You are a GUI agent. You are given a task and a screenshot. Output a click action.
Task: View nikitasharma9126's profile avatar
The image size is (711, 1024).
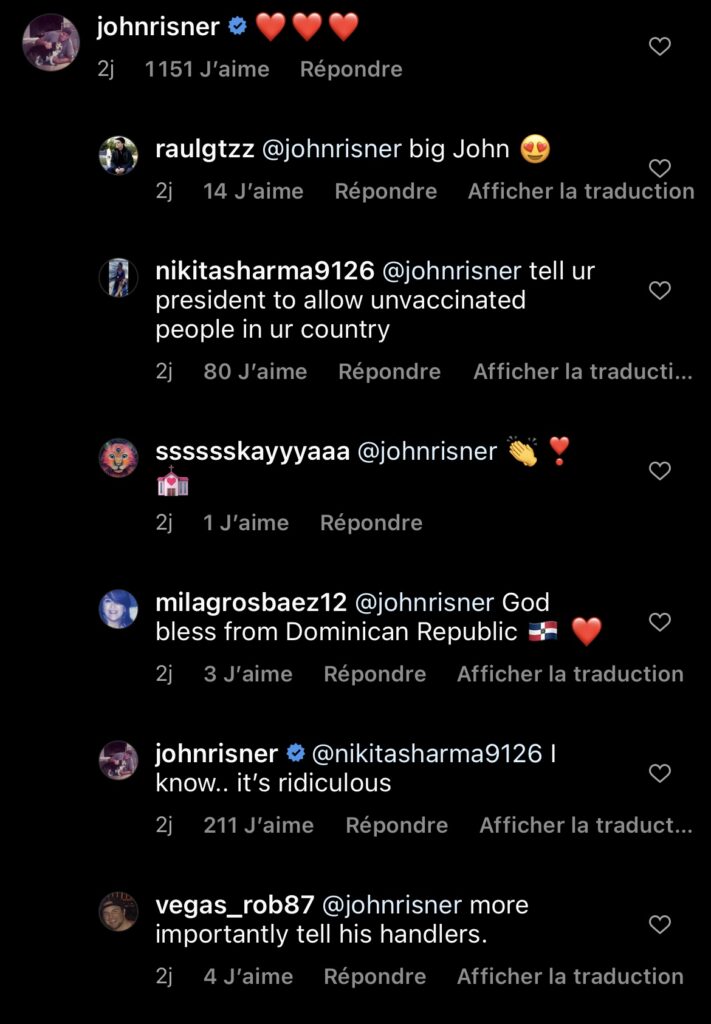[119, 277]
